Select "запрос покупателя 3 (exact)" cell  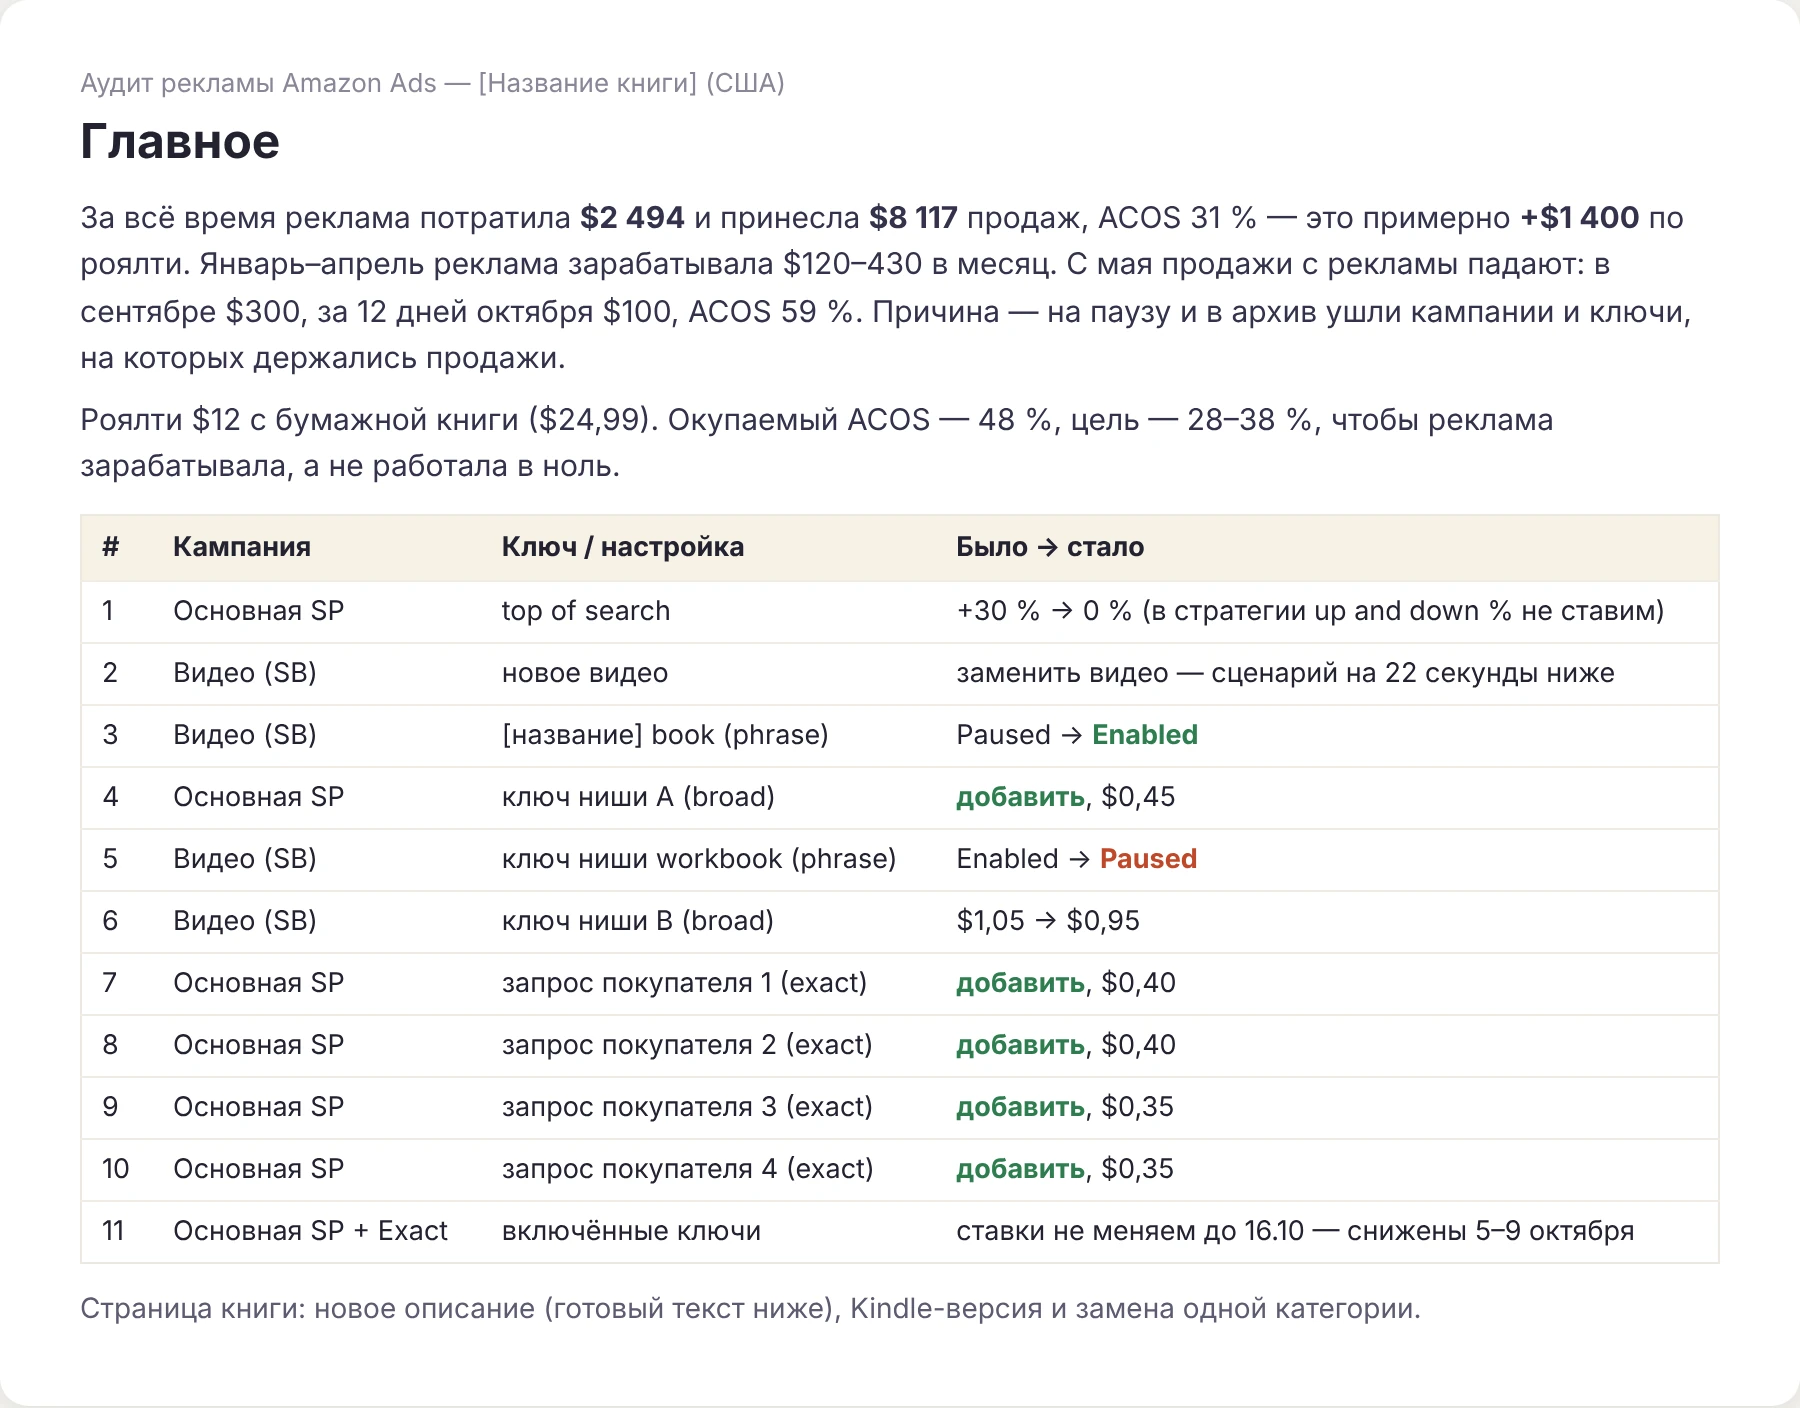[x=687, y=1107]
